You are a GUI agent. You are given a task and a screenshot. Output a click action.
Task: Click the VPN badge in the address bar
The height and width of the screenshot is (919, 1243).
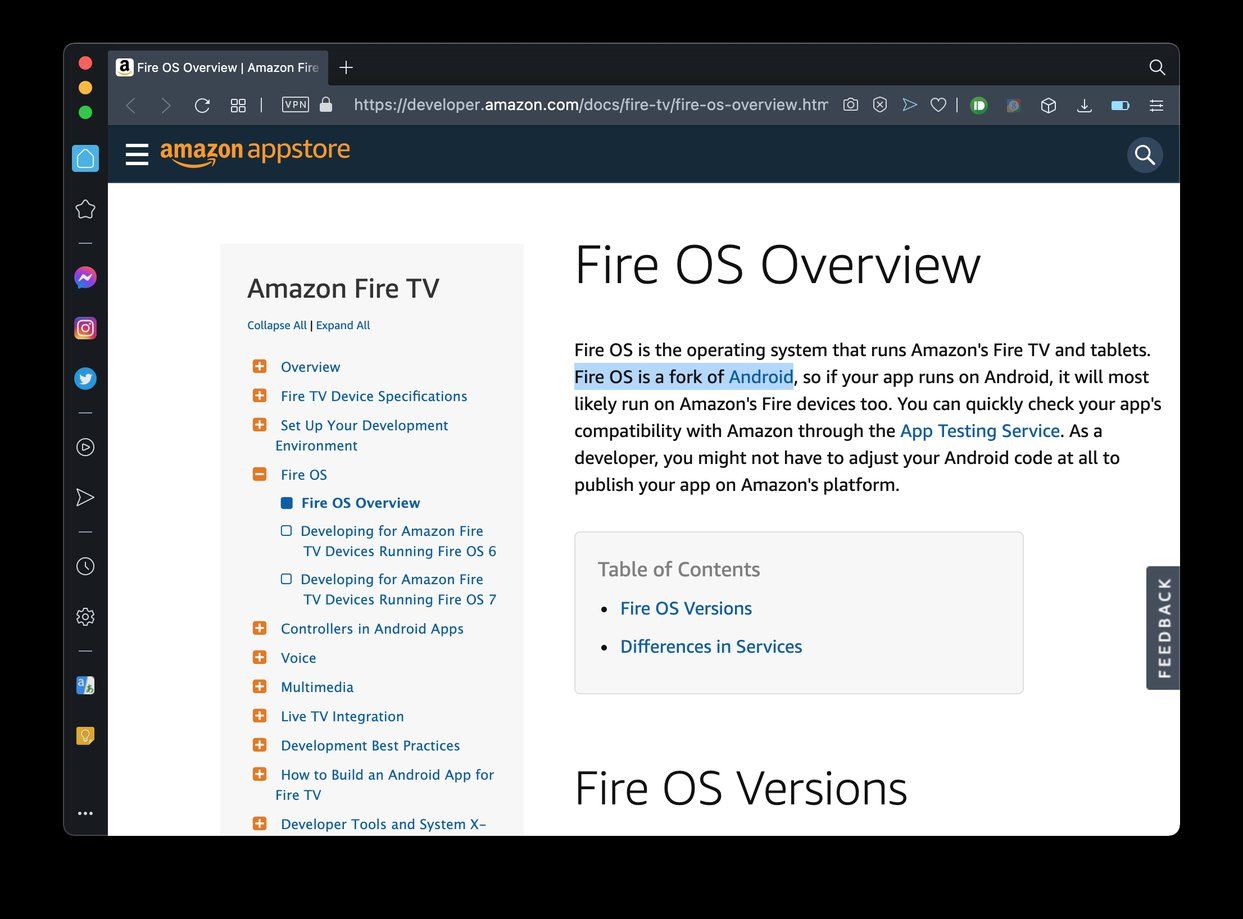click(x=296, y=104)
